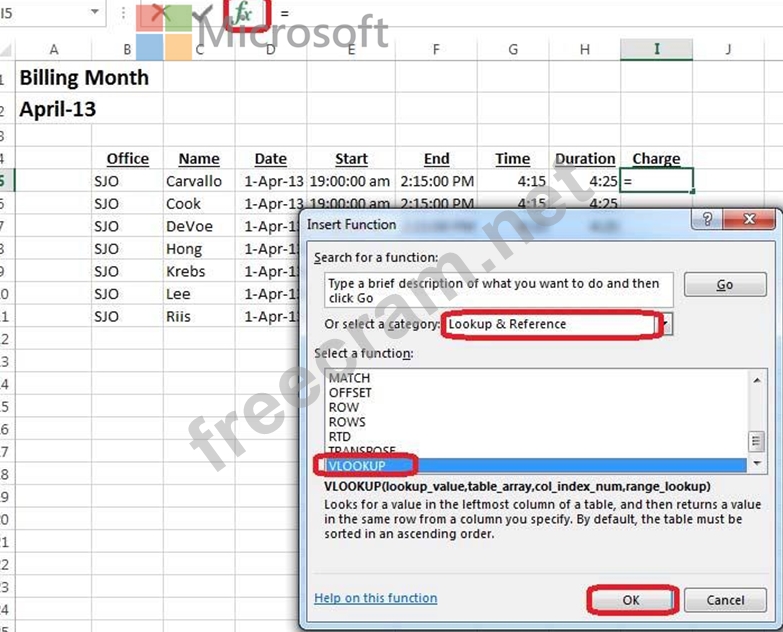Click the Start header cell
The image size is (783, 632).
pos(351,159)
